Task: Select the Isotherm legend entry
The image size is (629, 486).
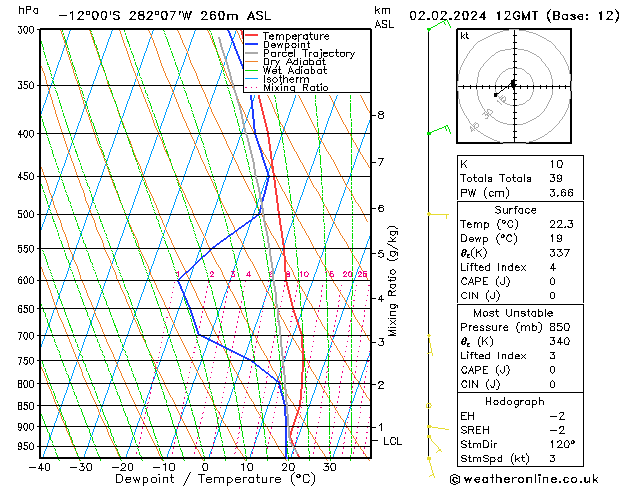Action: click(286, 79)
